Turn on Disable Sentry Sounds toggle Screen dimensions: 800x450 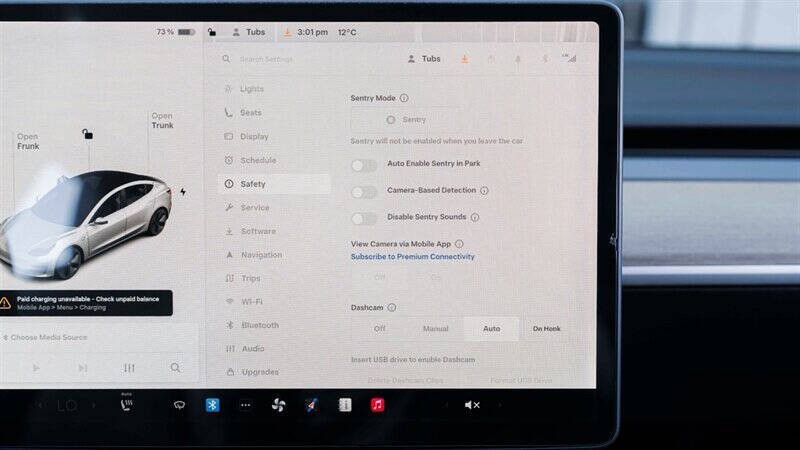[364, 217]
